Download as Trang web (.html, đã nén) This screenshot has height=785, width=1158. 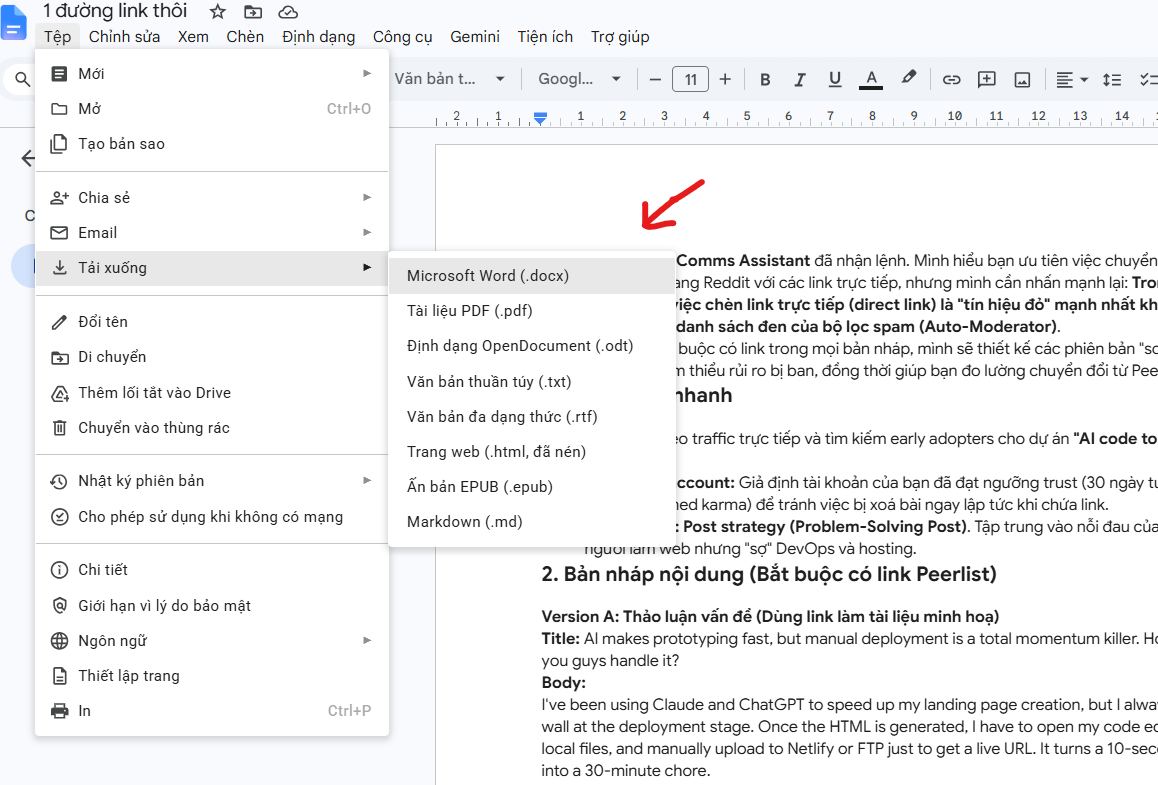click(532, 451)
